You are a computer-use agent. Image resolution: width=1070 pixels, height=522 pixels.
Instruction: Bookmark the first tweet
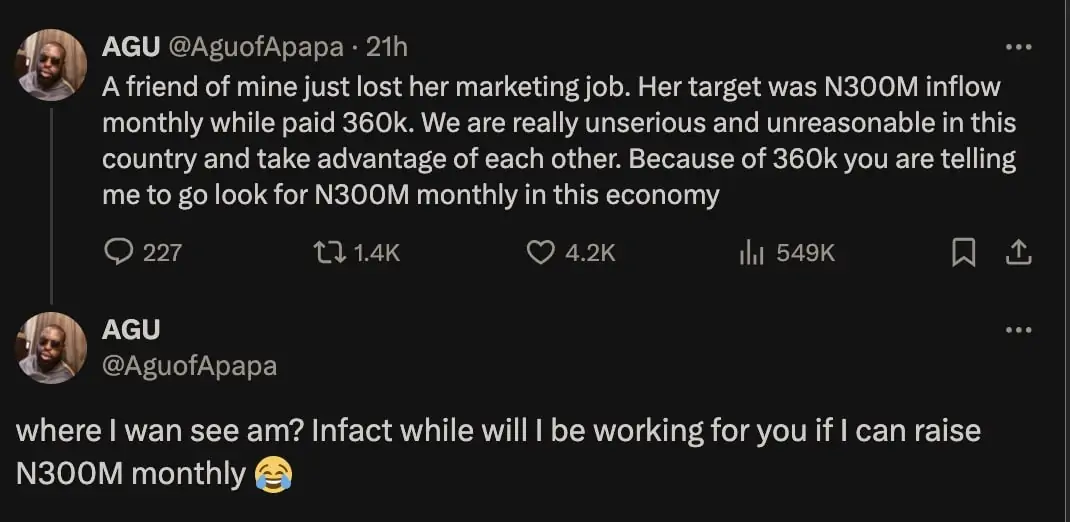pyautogui.click(x=963, y=253)
